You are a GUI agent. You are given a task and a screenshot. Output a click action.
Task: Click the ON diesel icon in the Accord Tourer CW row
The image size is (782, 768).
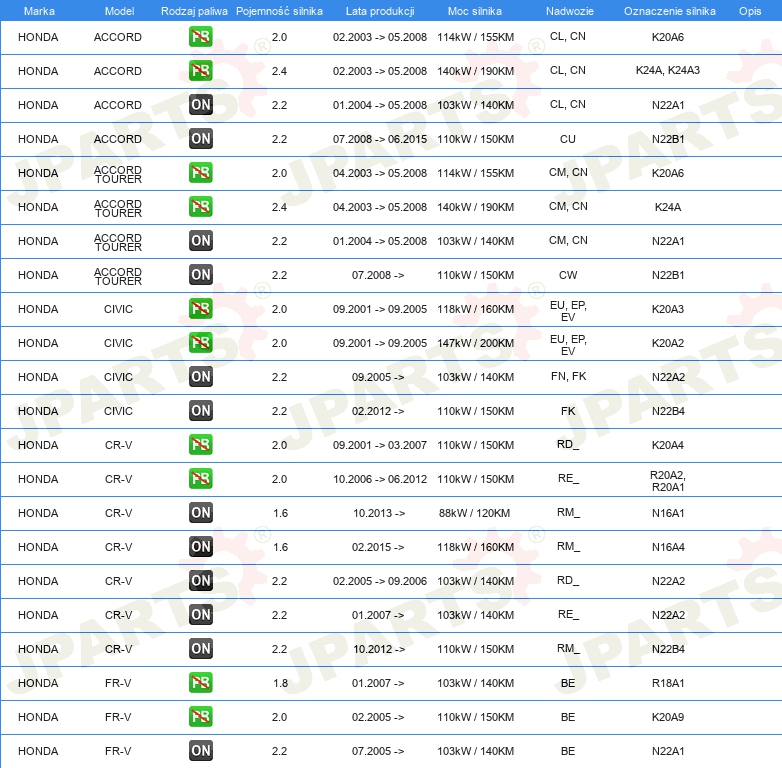pos(200,274)
